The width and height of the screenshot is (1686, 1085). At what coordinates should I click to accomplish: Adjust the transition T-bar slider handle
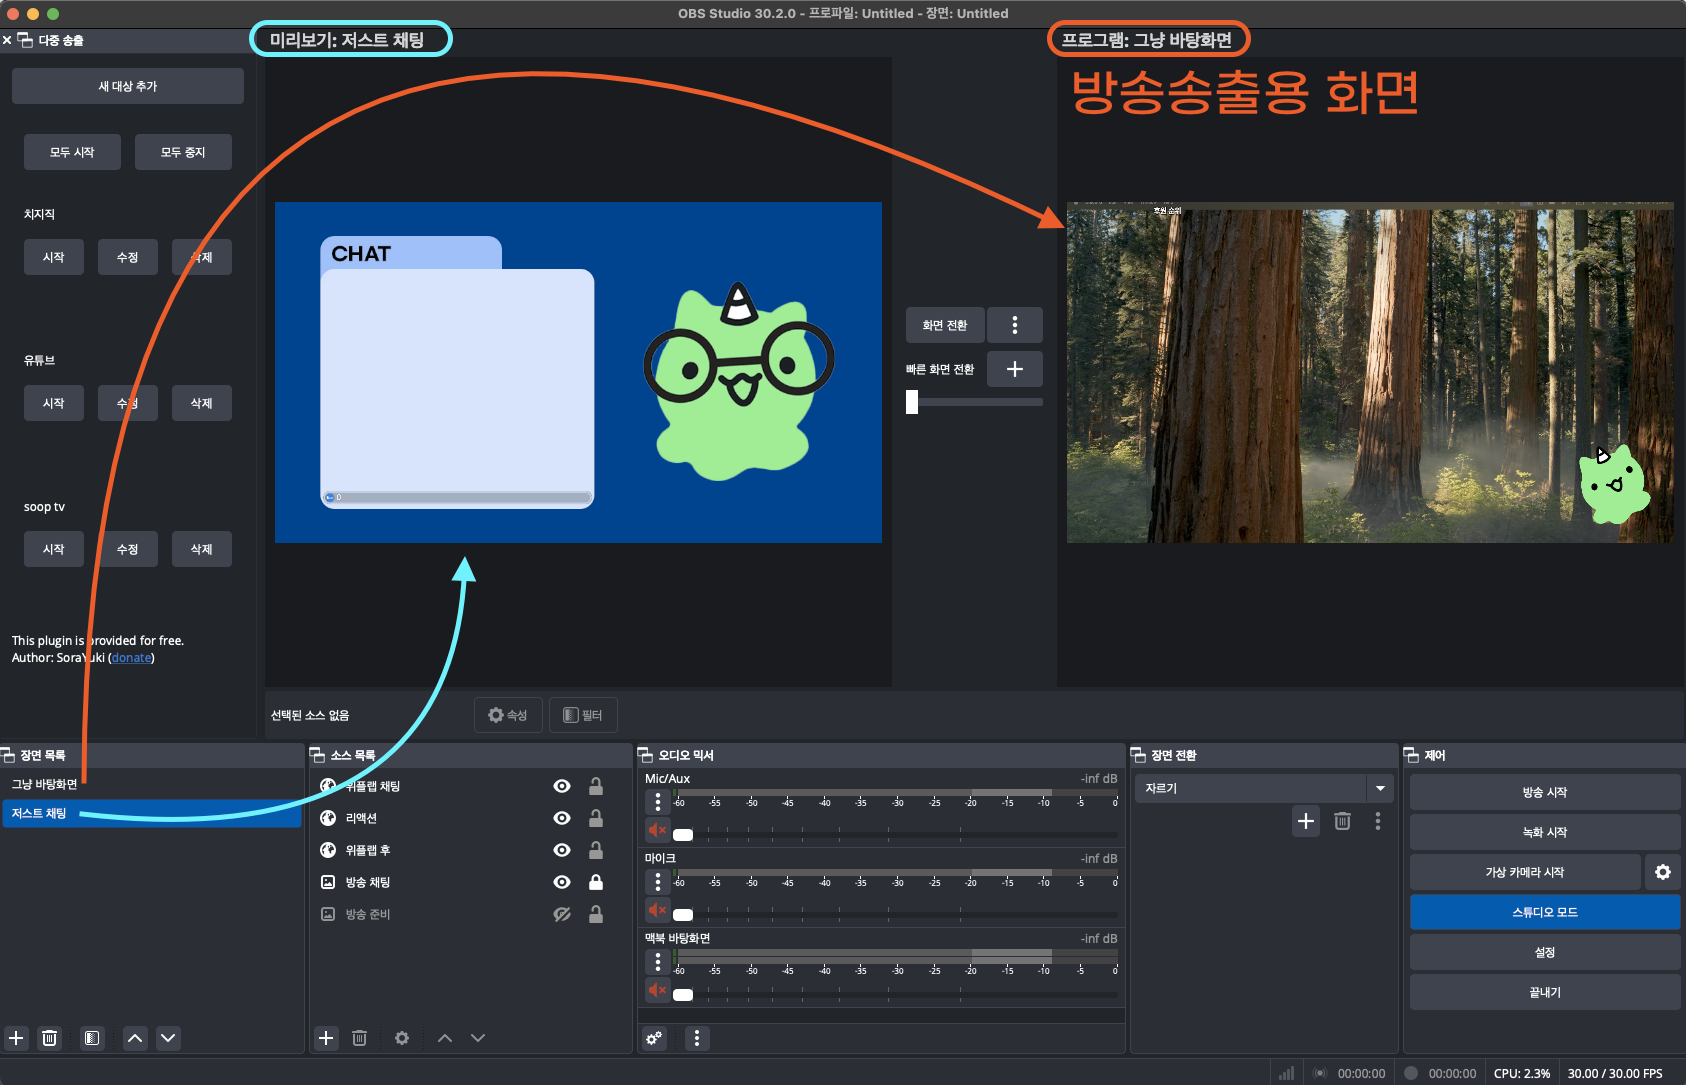[912, 402]
